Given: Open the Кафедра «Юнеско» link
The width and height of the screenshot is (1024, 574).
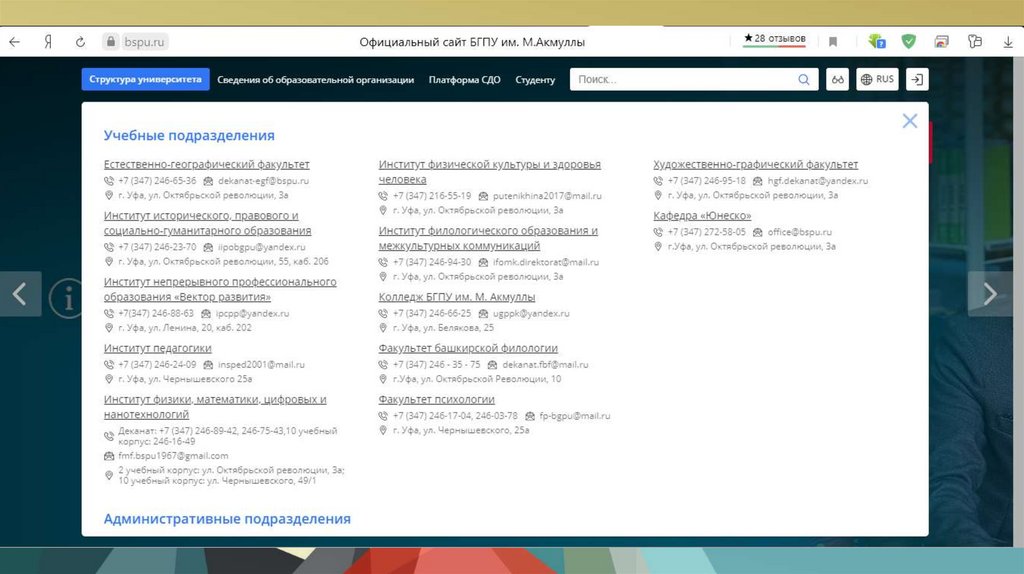Looking at the screenshot, I should (x=702, y=215).
